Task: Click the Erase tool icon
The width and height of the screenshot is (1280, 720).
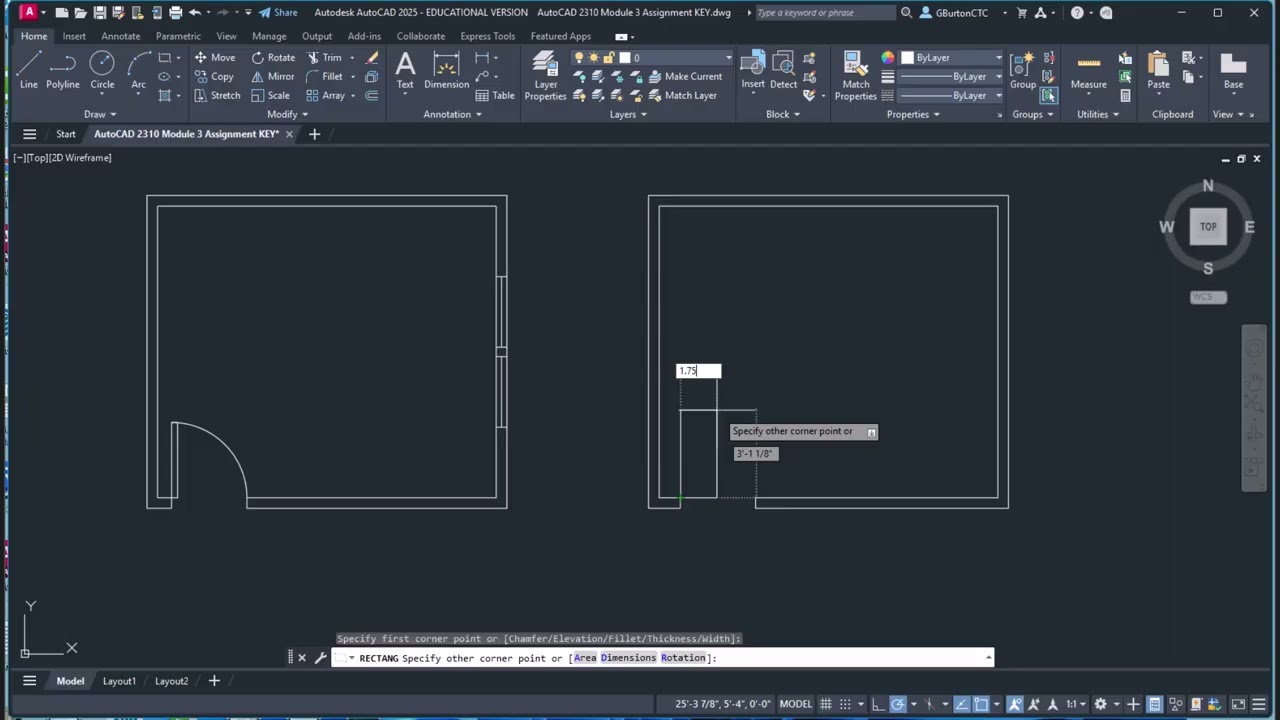Action: (372, 57)
